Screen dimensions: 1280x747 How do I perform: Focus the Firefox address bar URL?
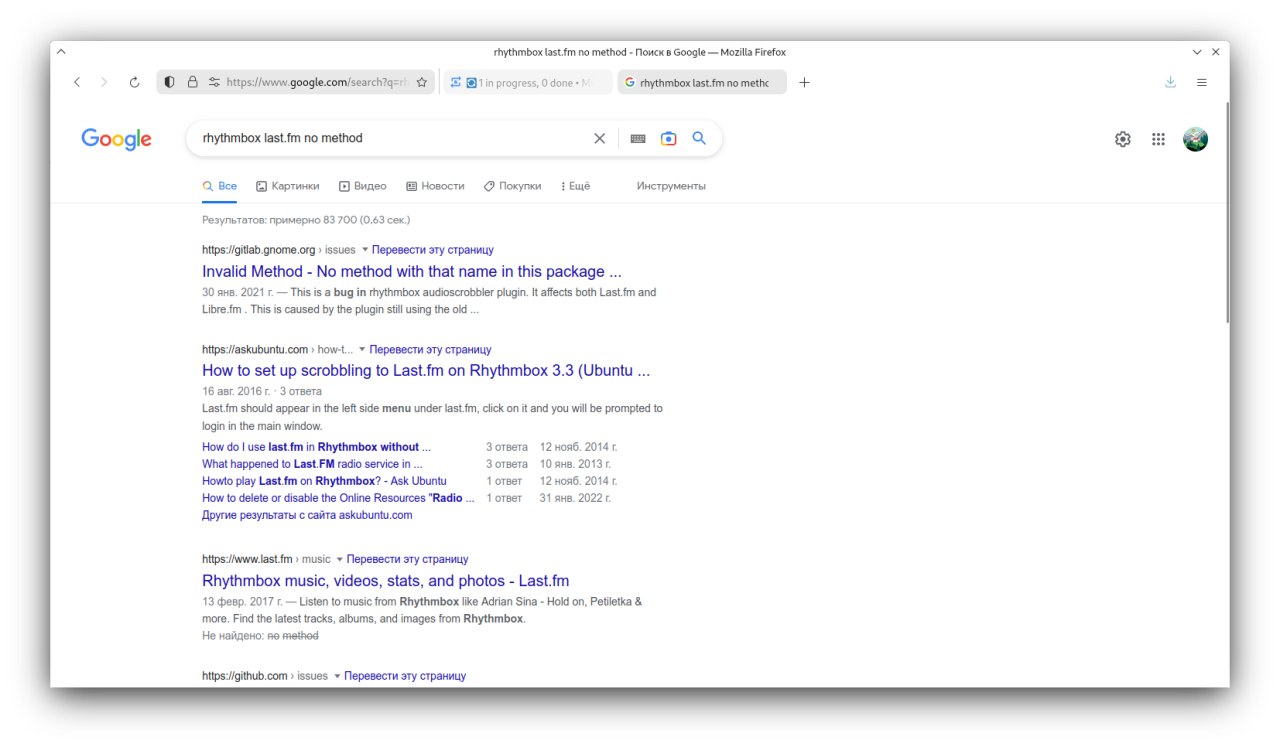pyautogui.click(x=317, y=83)
